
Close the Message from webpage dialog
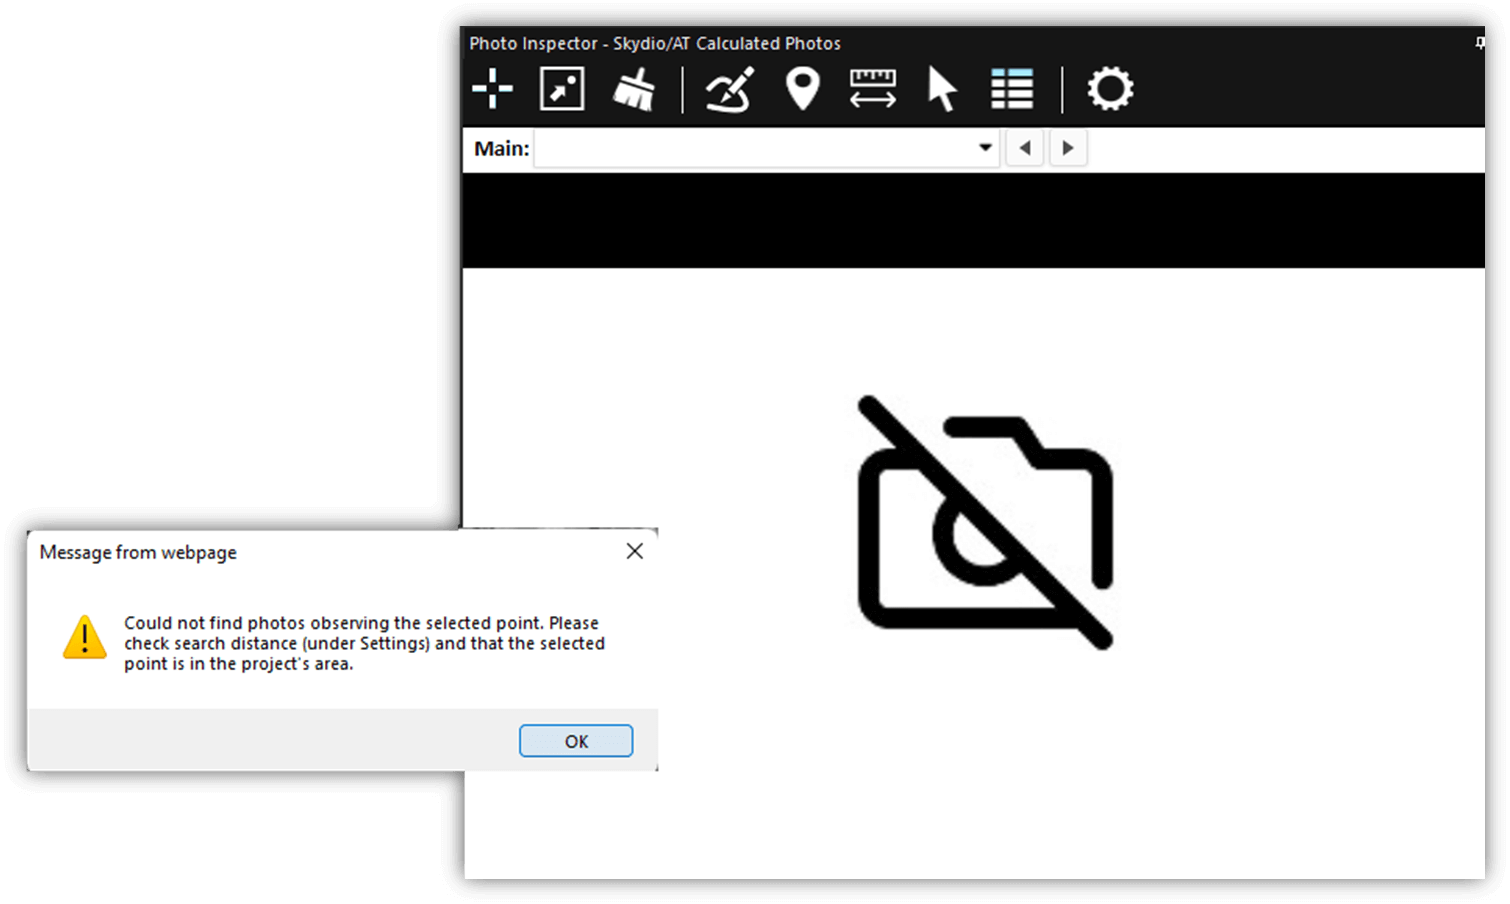click(634, 551)
